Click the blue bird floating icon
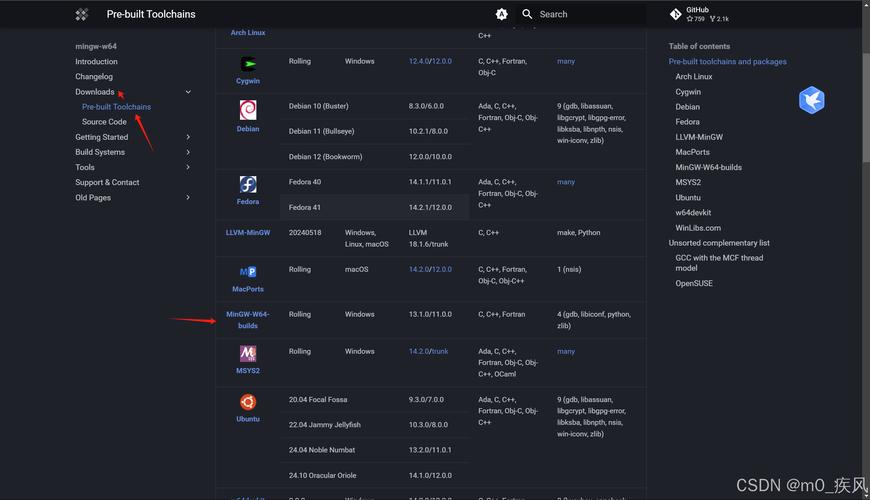870x500 pixels. 812,100
